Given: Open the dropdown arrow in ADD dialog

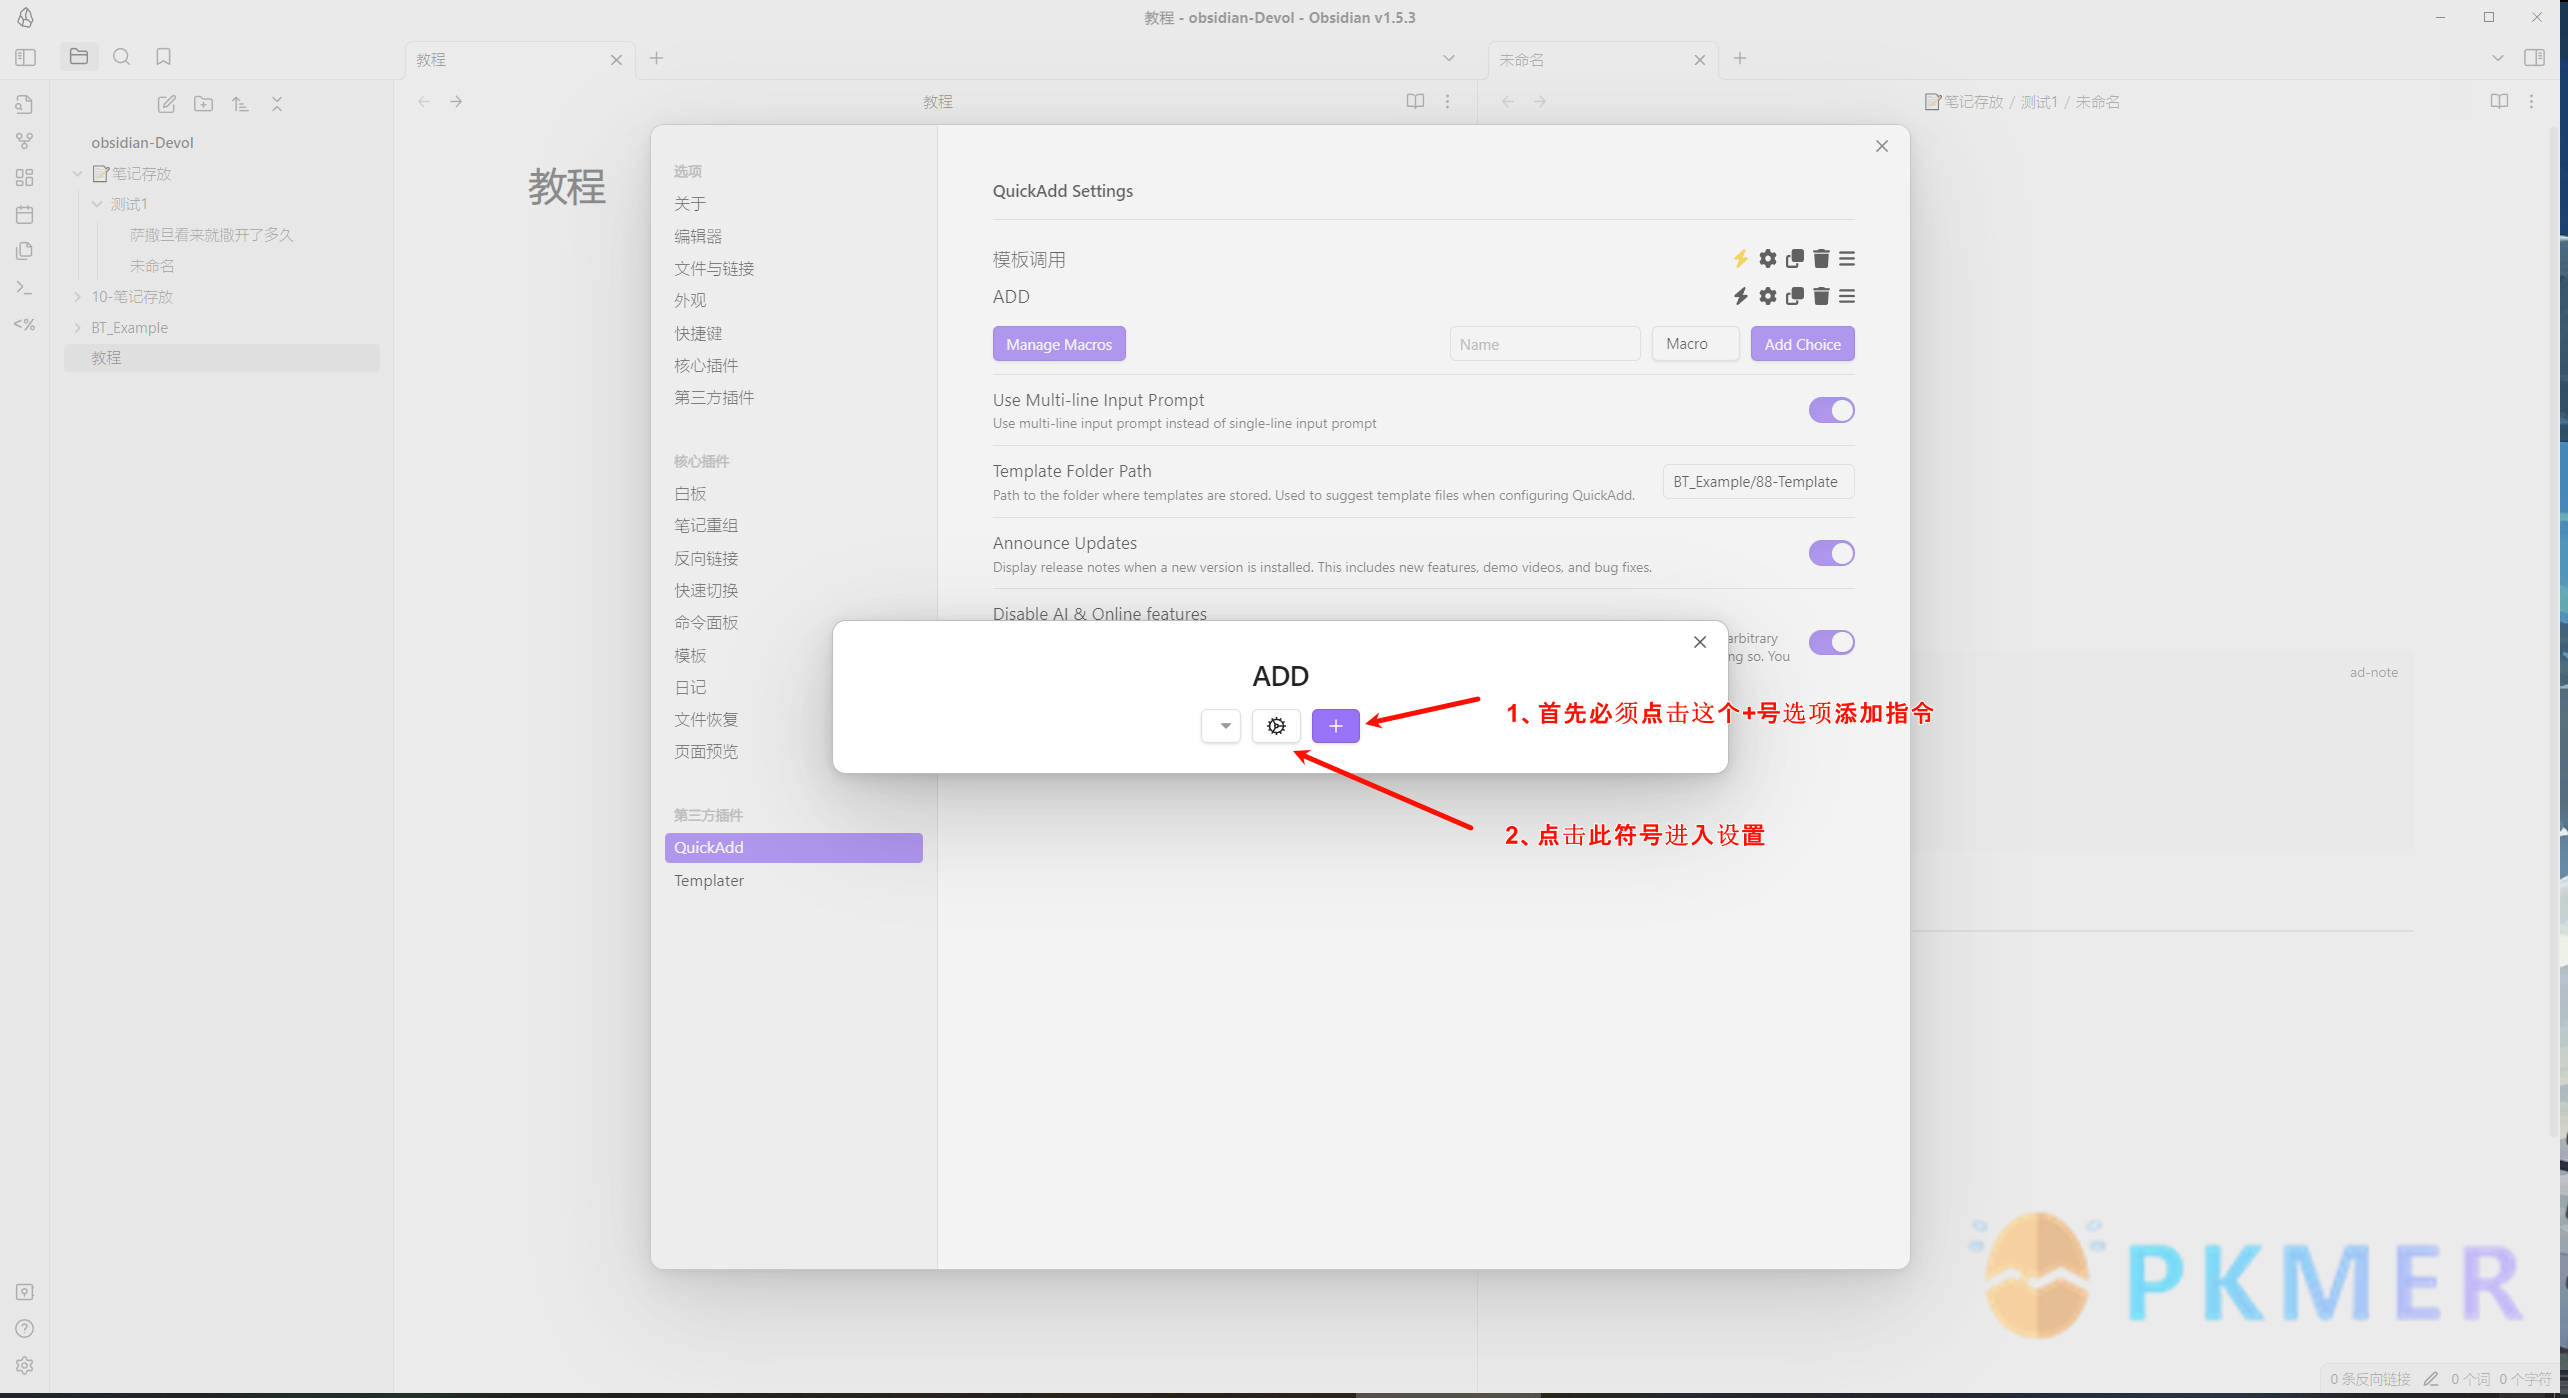Looking at the screenshot, I should pos(1221,726).
